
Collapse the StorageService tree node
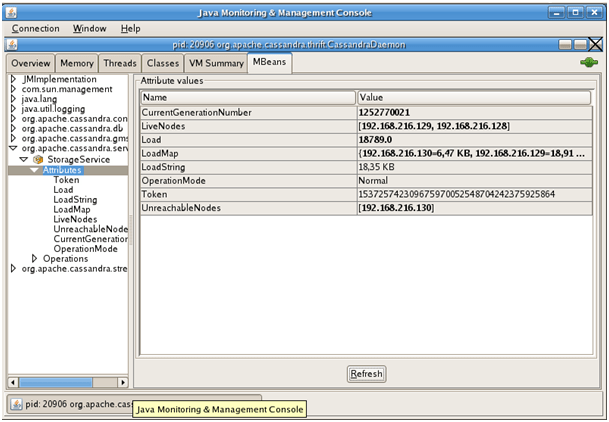pyautogui.click(x=23, y=159)
